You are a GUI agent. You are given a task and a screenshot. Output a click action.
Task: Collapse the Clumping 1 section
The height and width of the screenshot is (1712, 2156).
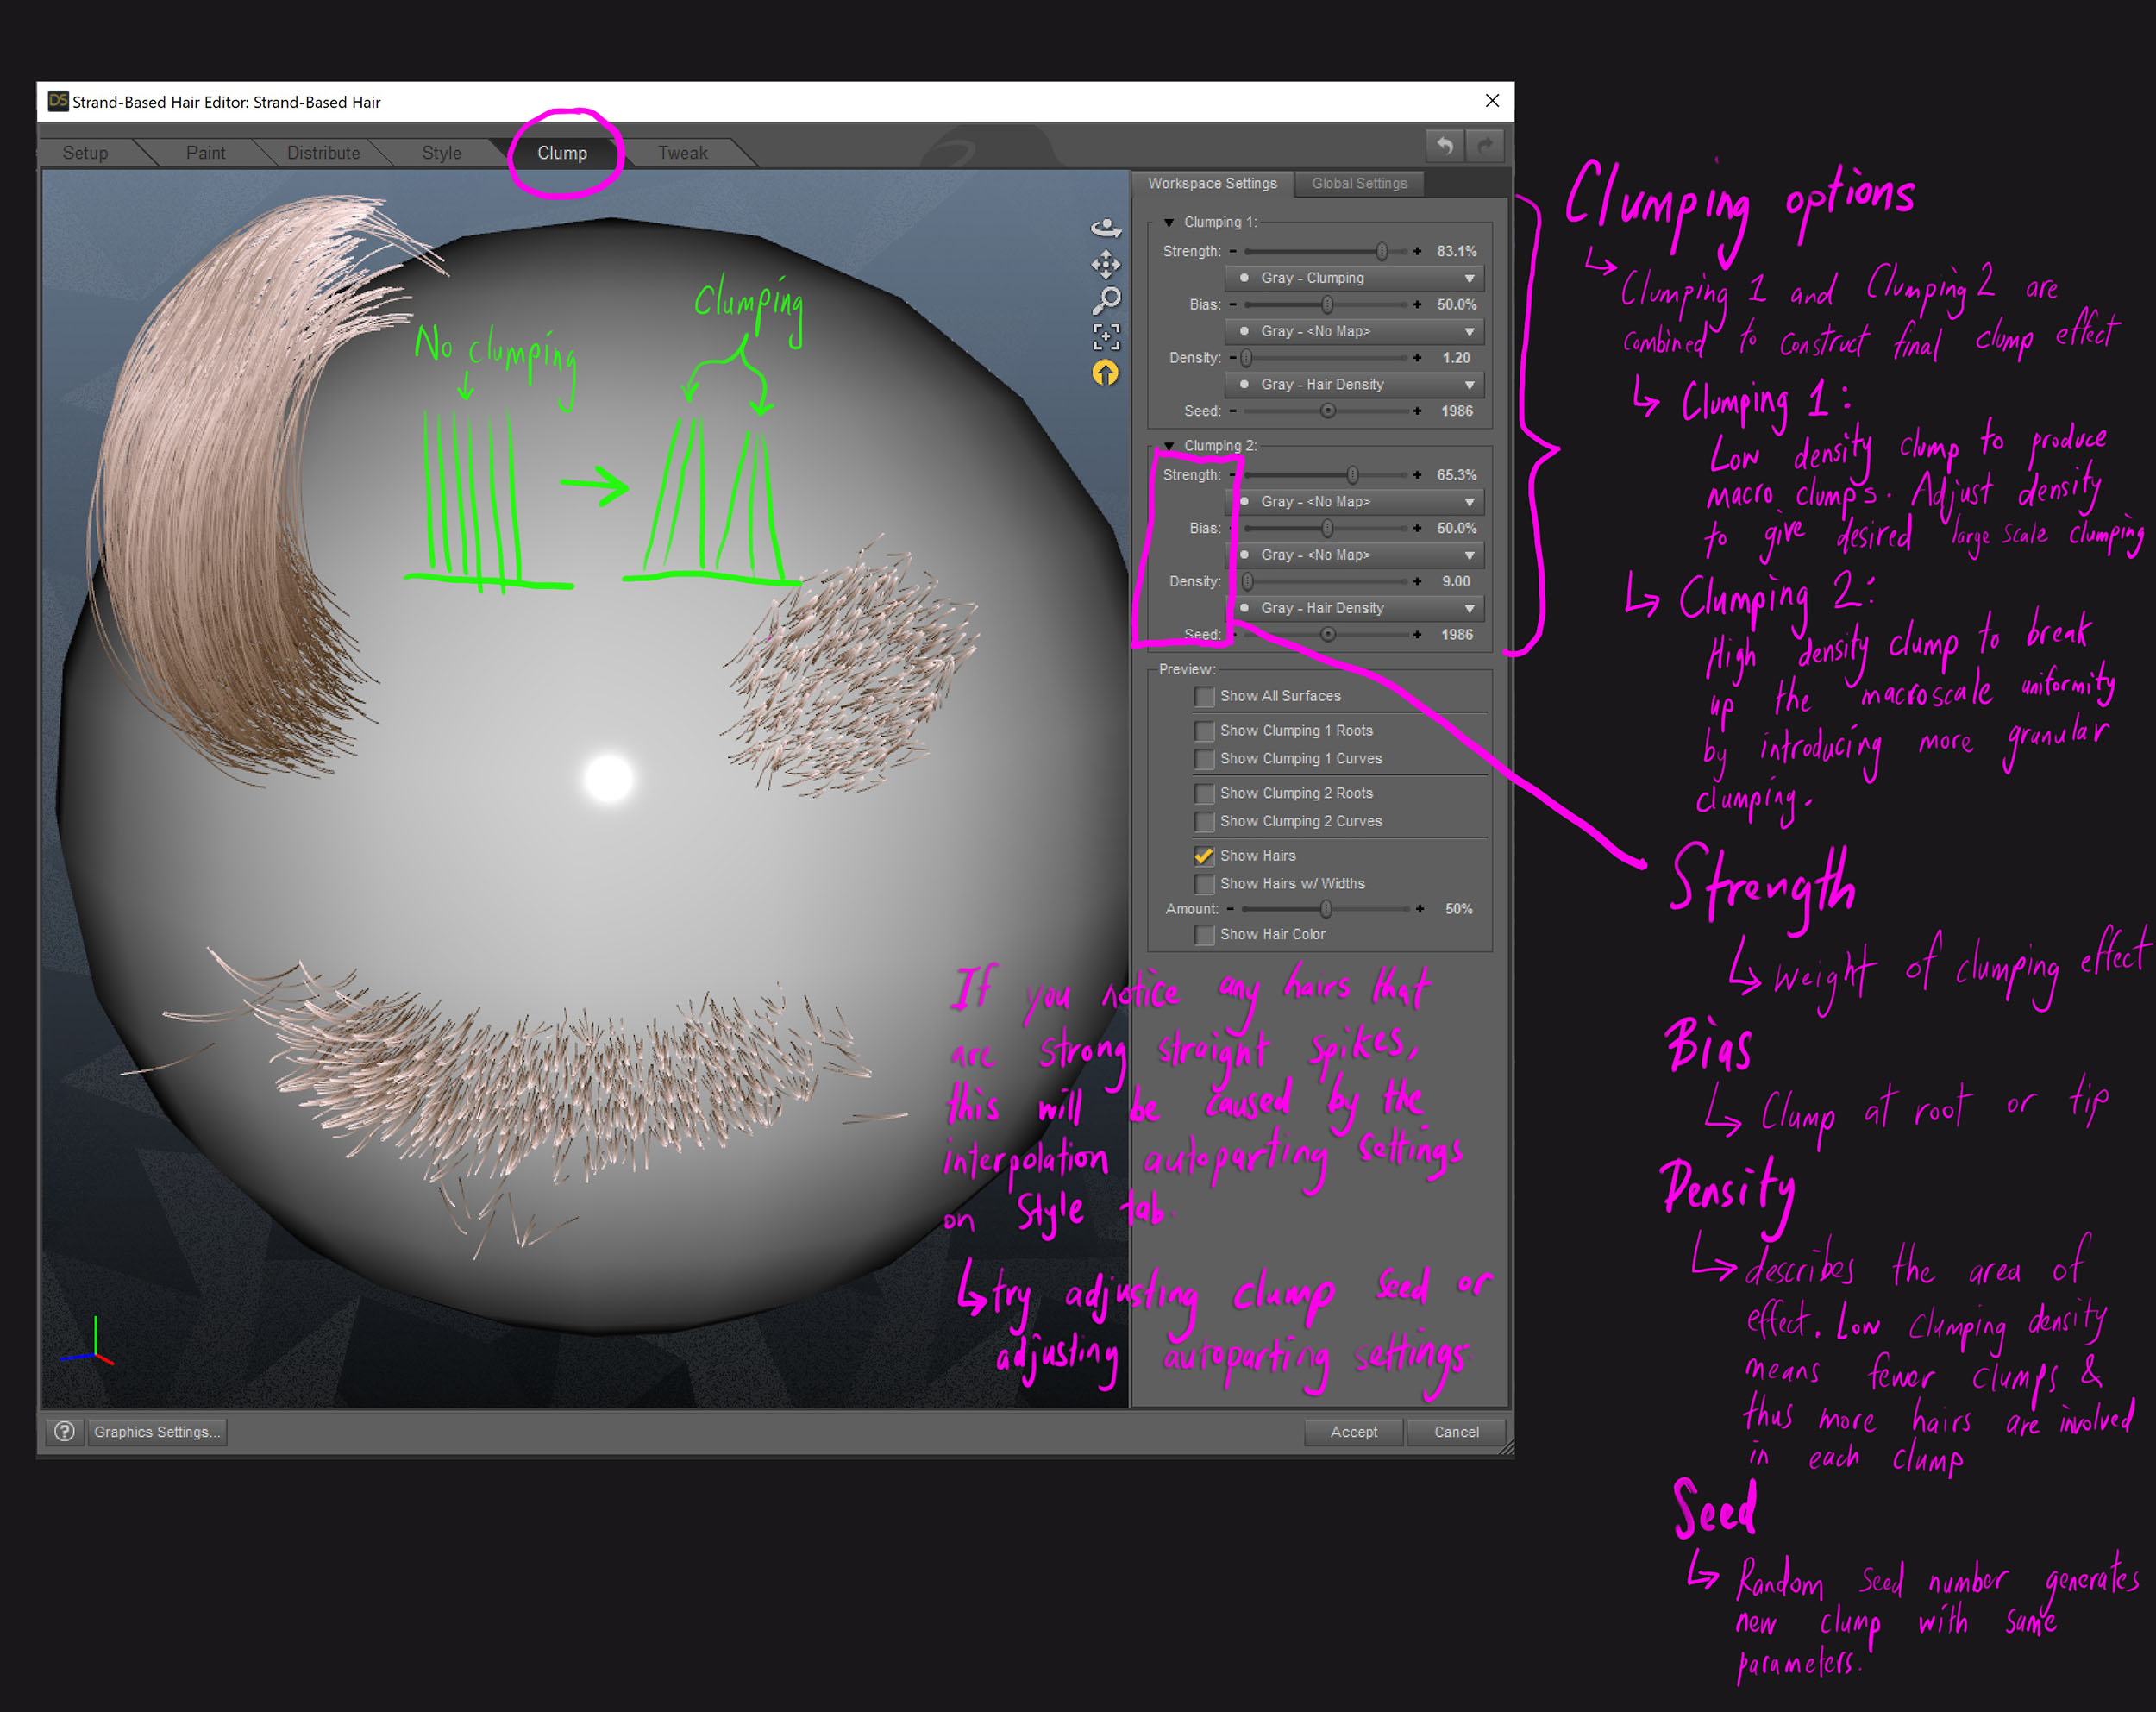click(x=1169, y=222)
